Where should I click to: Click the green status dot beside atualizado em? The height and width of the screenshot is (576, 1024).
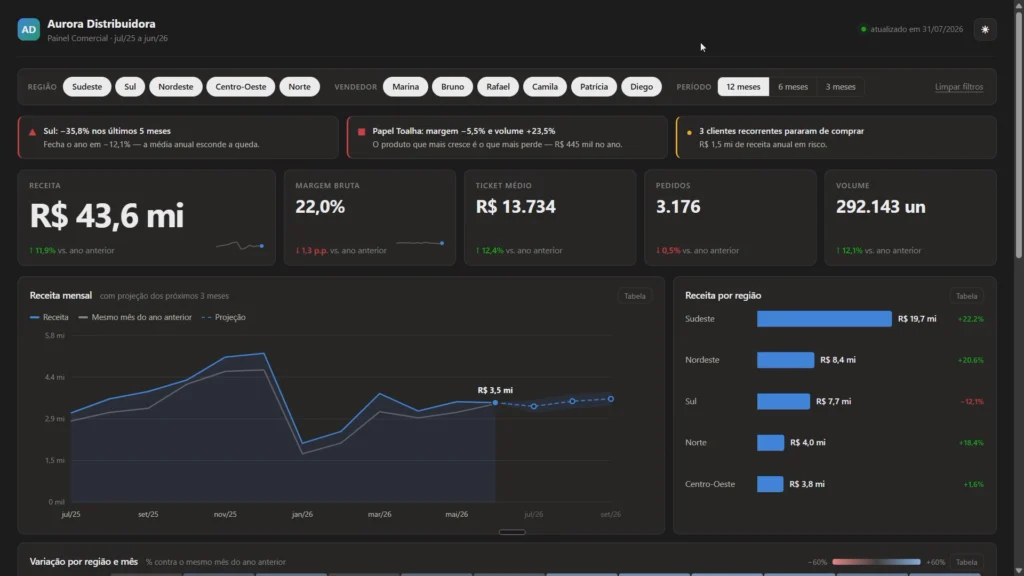coord(863,29)
